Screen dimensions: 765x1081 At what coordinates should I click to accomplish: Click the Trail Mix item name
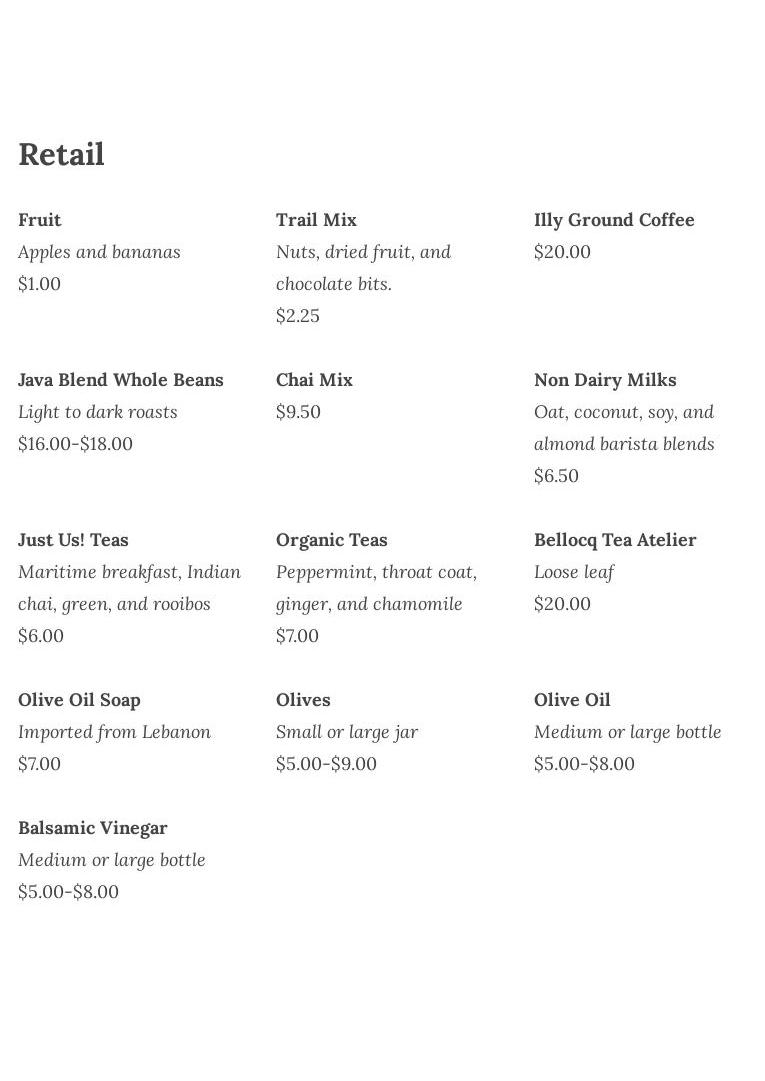[x=316, y=220]
